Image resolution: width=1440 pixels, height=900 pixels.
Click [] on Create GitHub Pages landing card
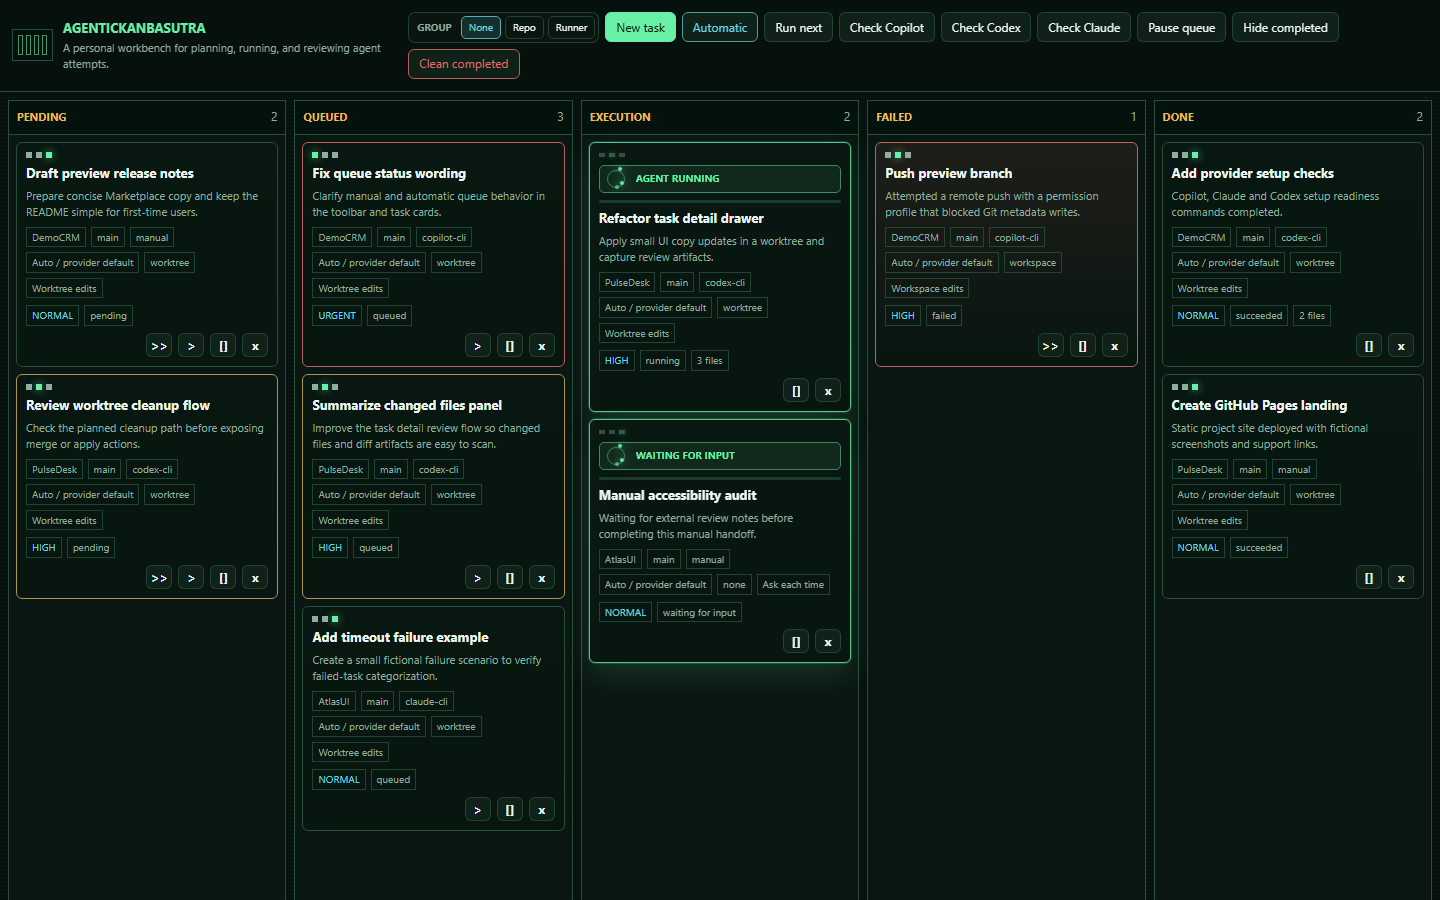[1369, 578]
